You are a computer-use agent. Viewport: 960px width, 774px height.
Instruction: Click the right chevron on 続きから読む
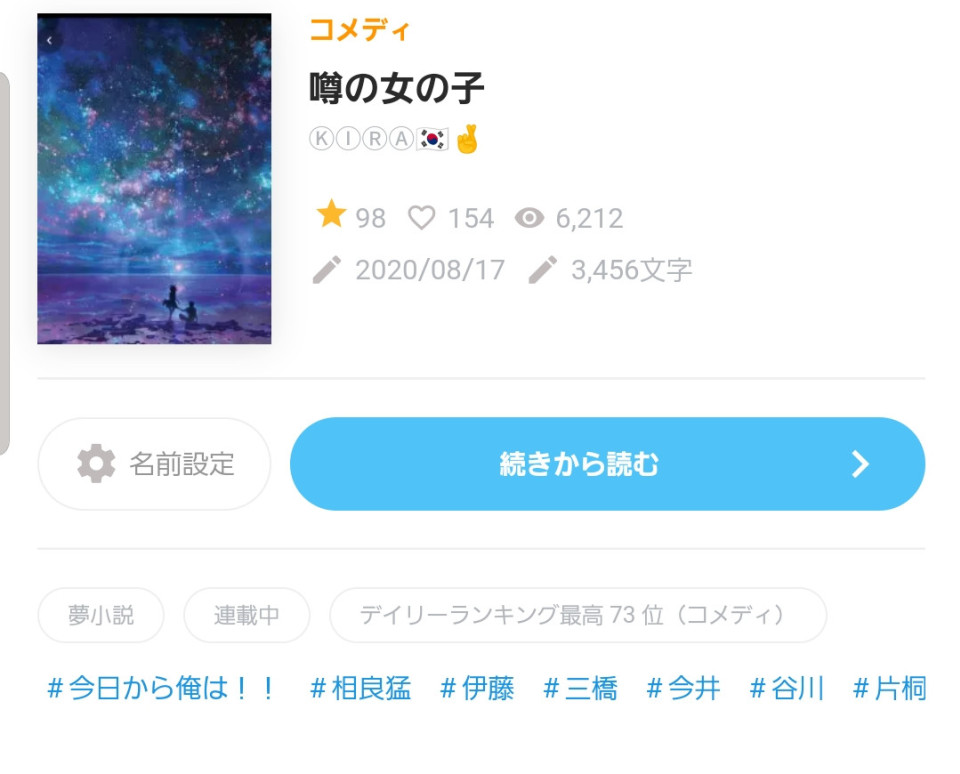[860, 464]
